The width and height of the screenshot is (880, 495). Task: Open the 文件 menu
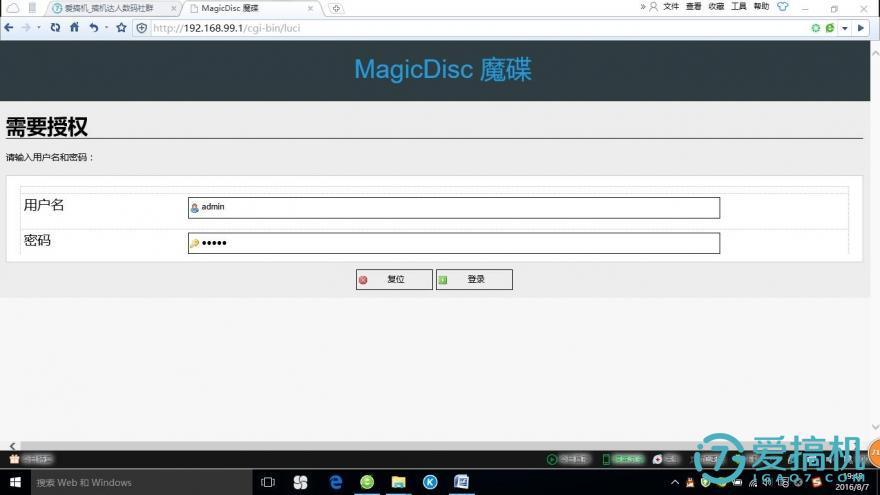(671, 7)
